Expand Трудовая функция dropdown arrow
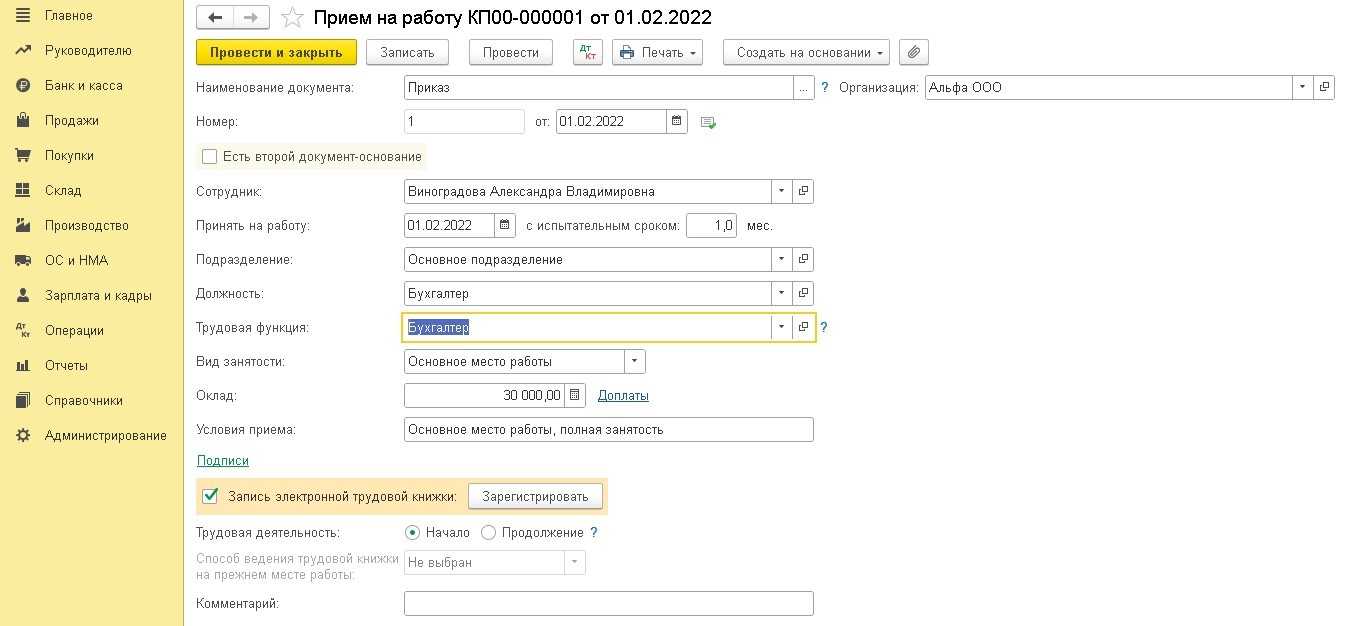This screenshot has width=1347, height=626. [782, 327]
